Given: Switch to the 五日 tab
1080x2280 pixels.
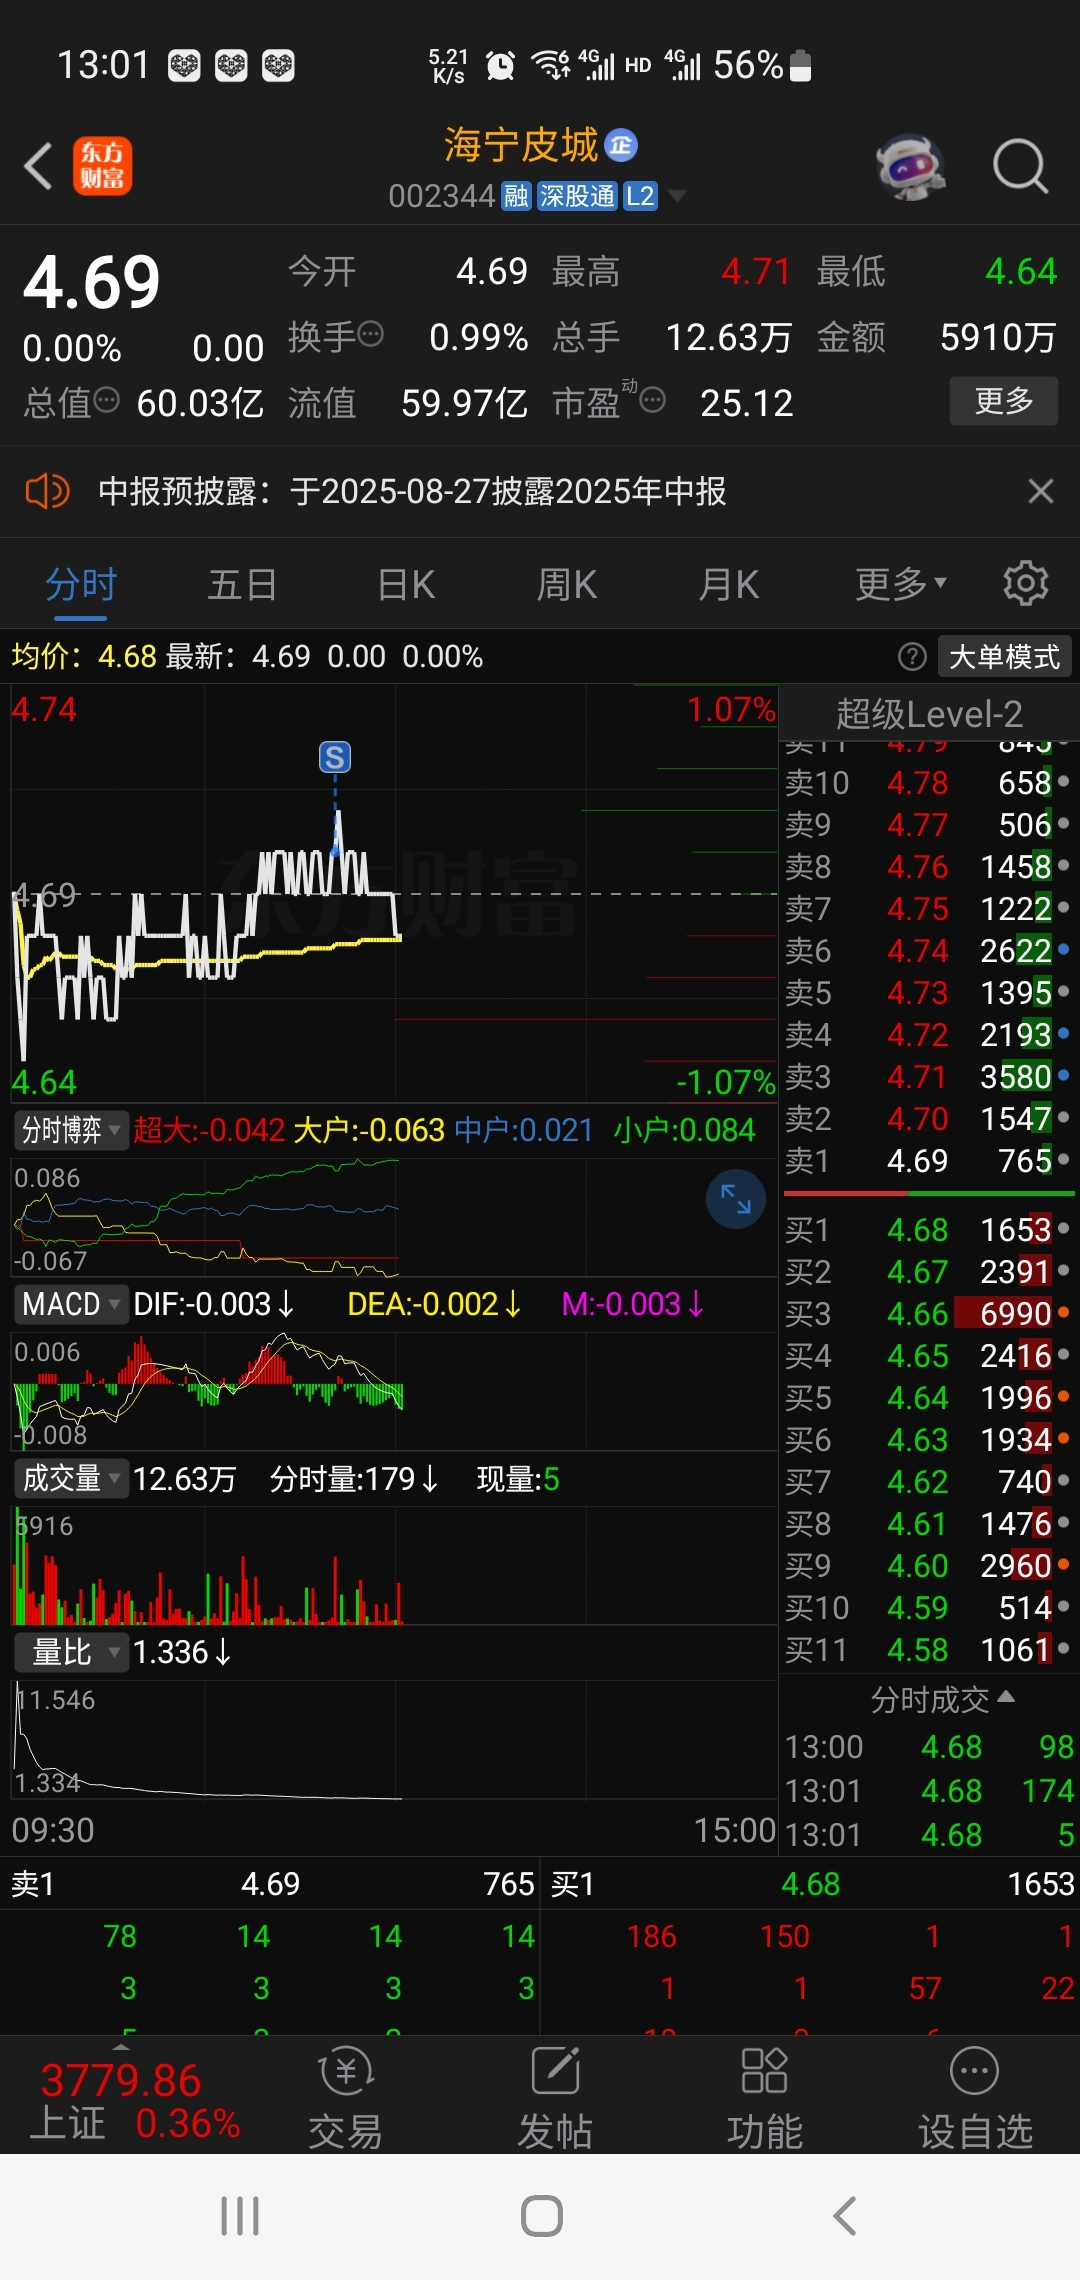Looking at the screenshot, I should click(242, 584).
